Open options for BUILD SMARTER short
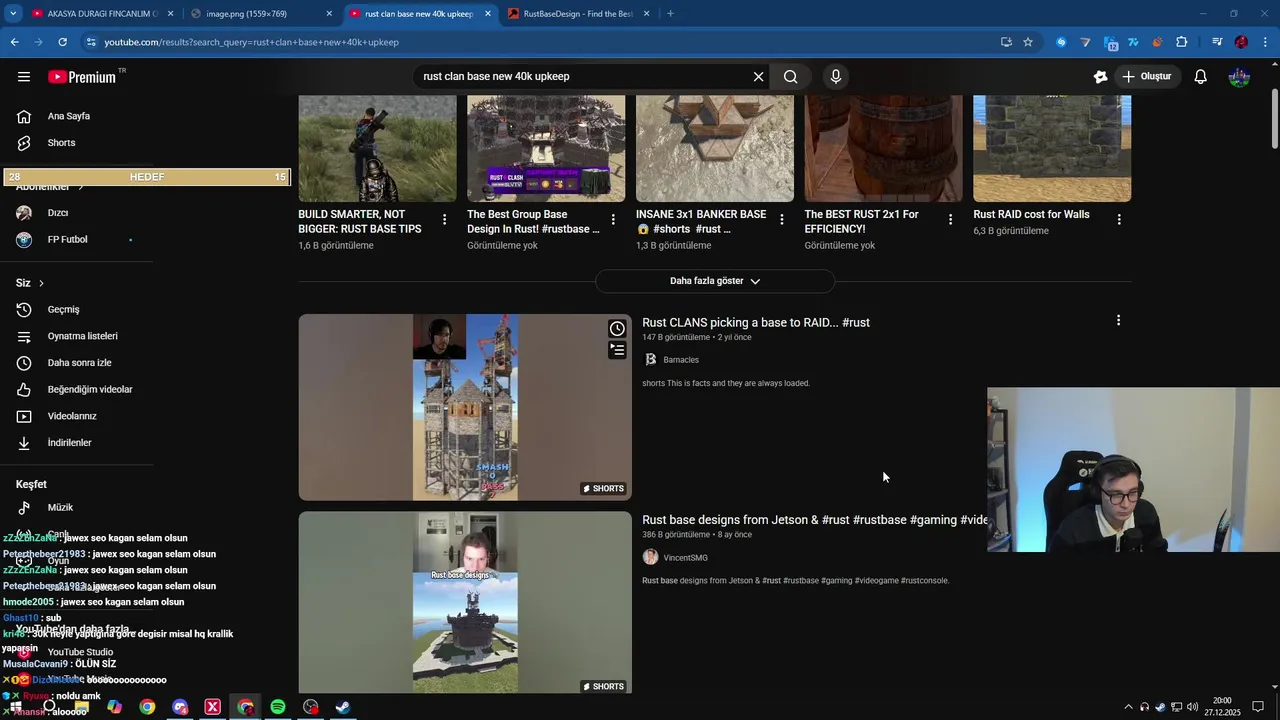 444,220
